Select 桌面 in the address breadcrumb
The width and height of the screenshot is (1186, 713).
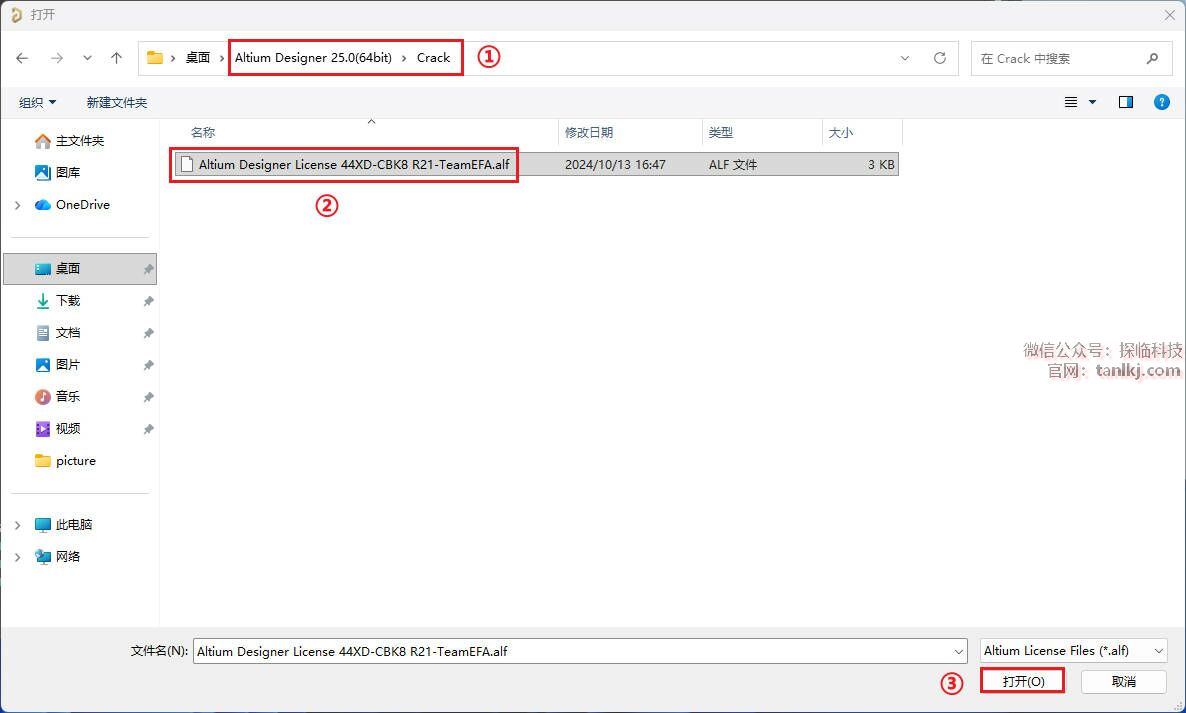(197, 57)
